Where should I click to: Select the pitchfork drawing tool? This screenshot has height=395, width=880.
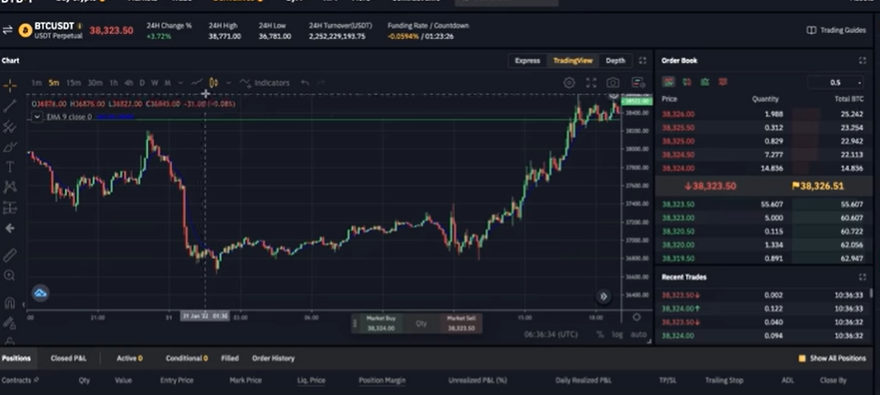(10, 127)
